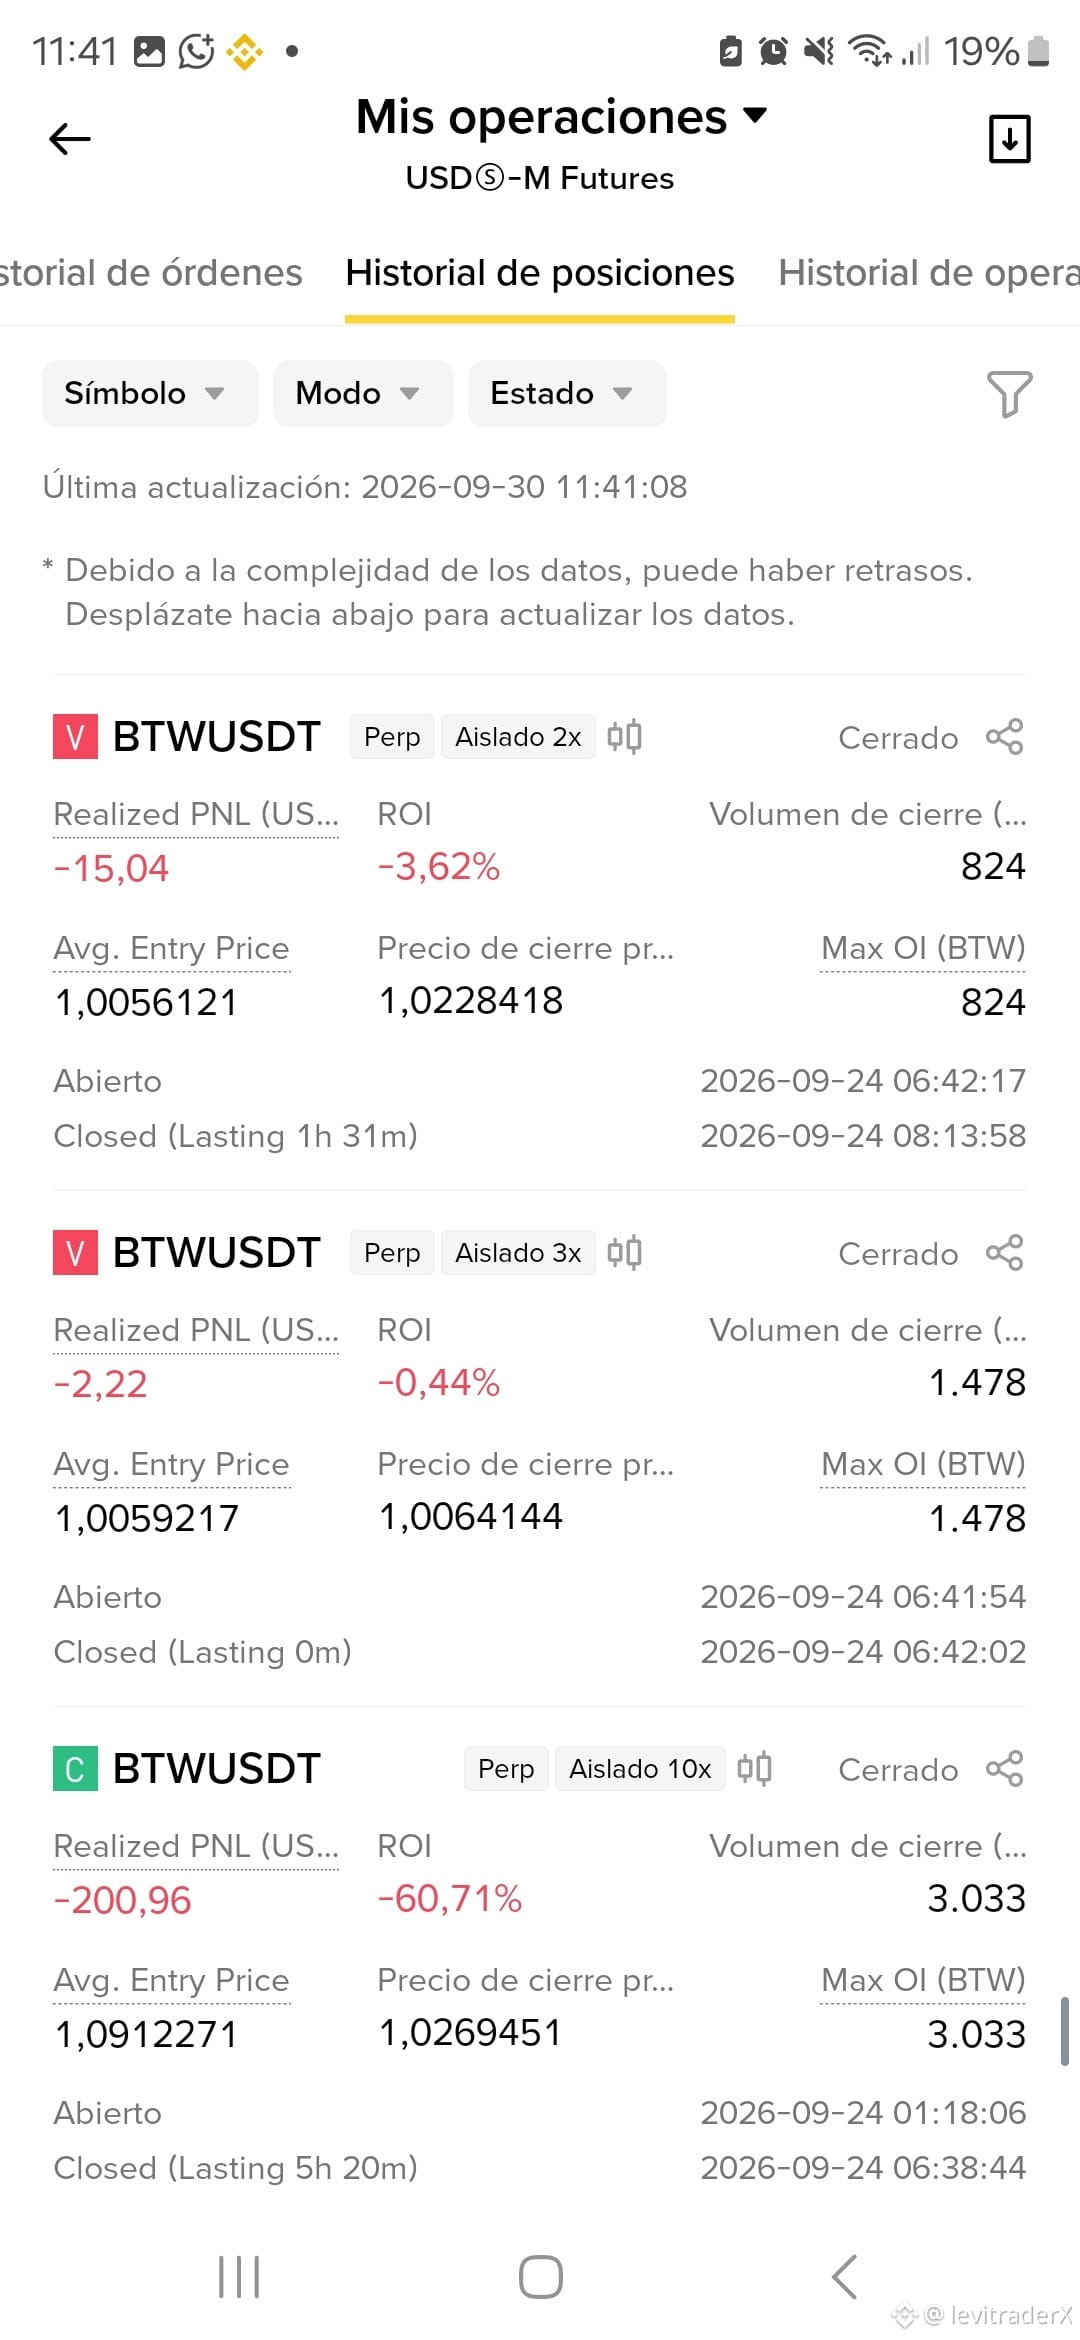Tap the download export icon
The height and width of the screenshot is (2340, 1080).
[x=1009, y=138]
